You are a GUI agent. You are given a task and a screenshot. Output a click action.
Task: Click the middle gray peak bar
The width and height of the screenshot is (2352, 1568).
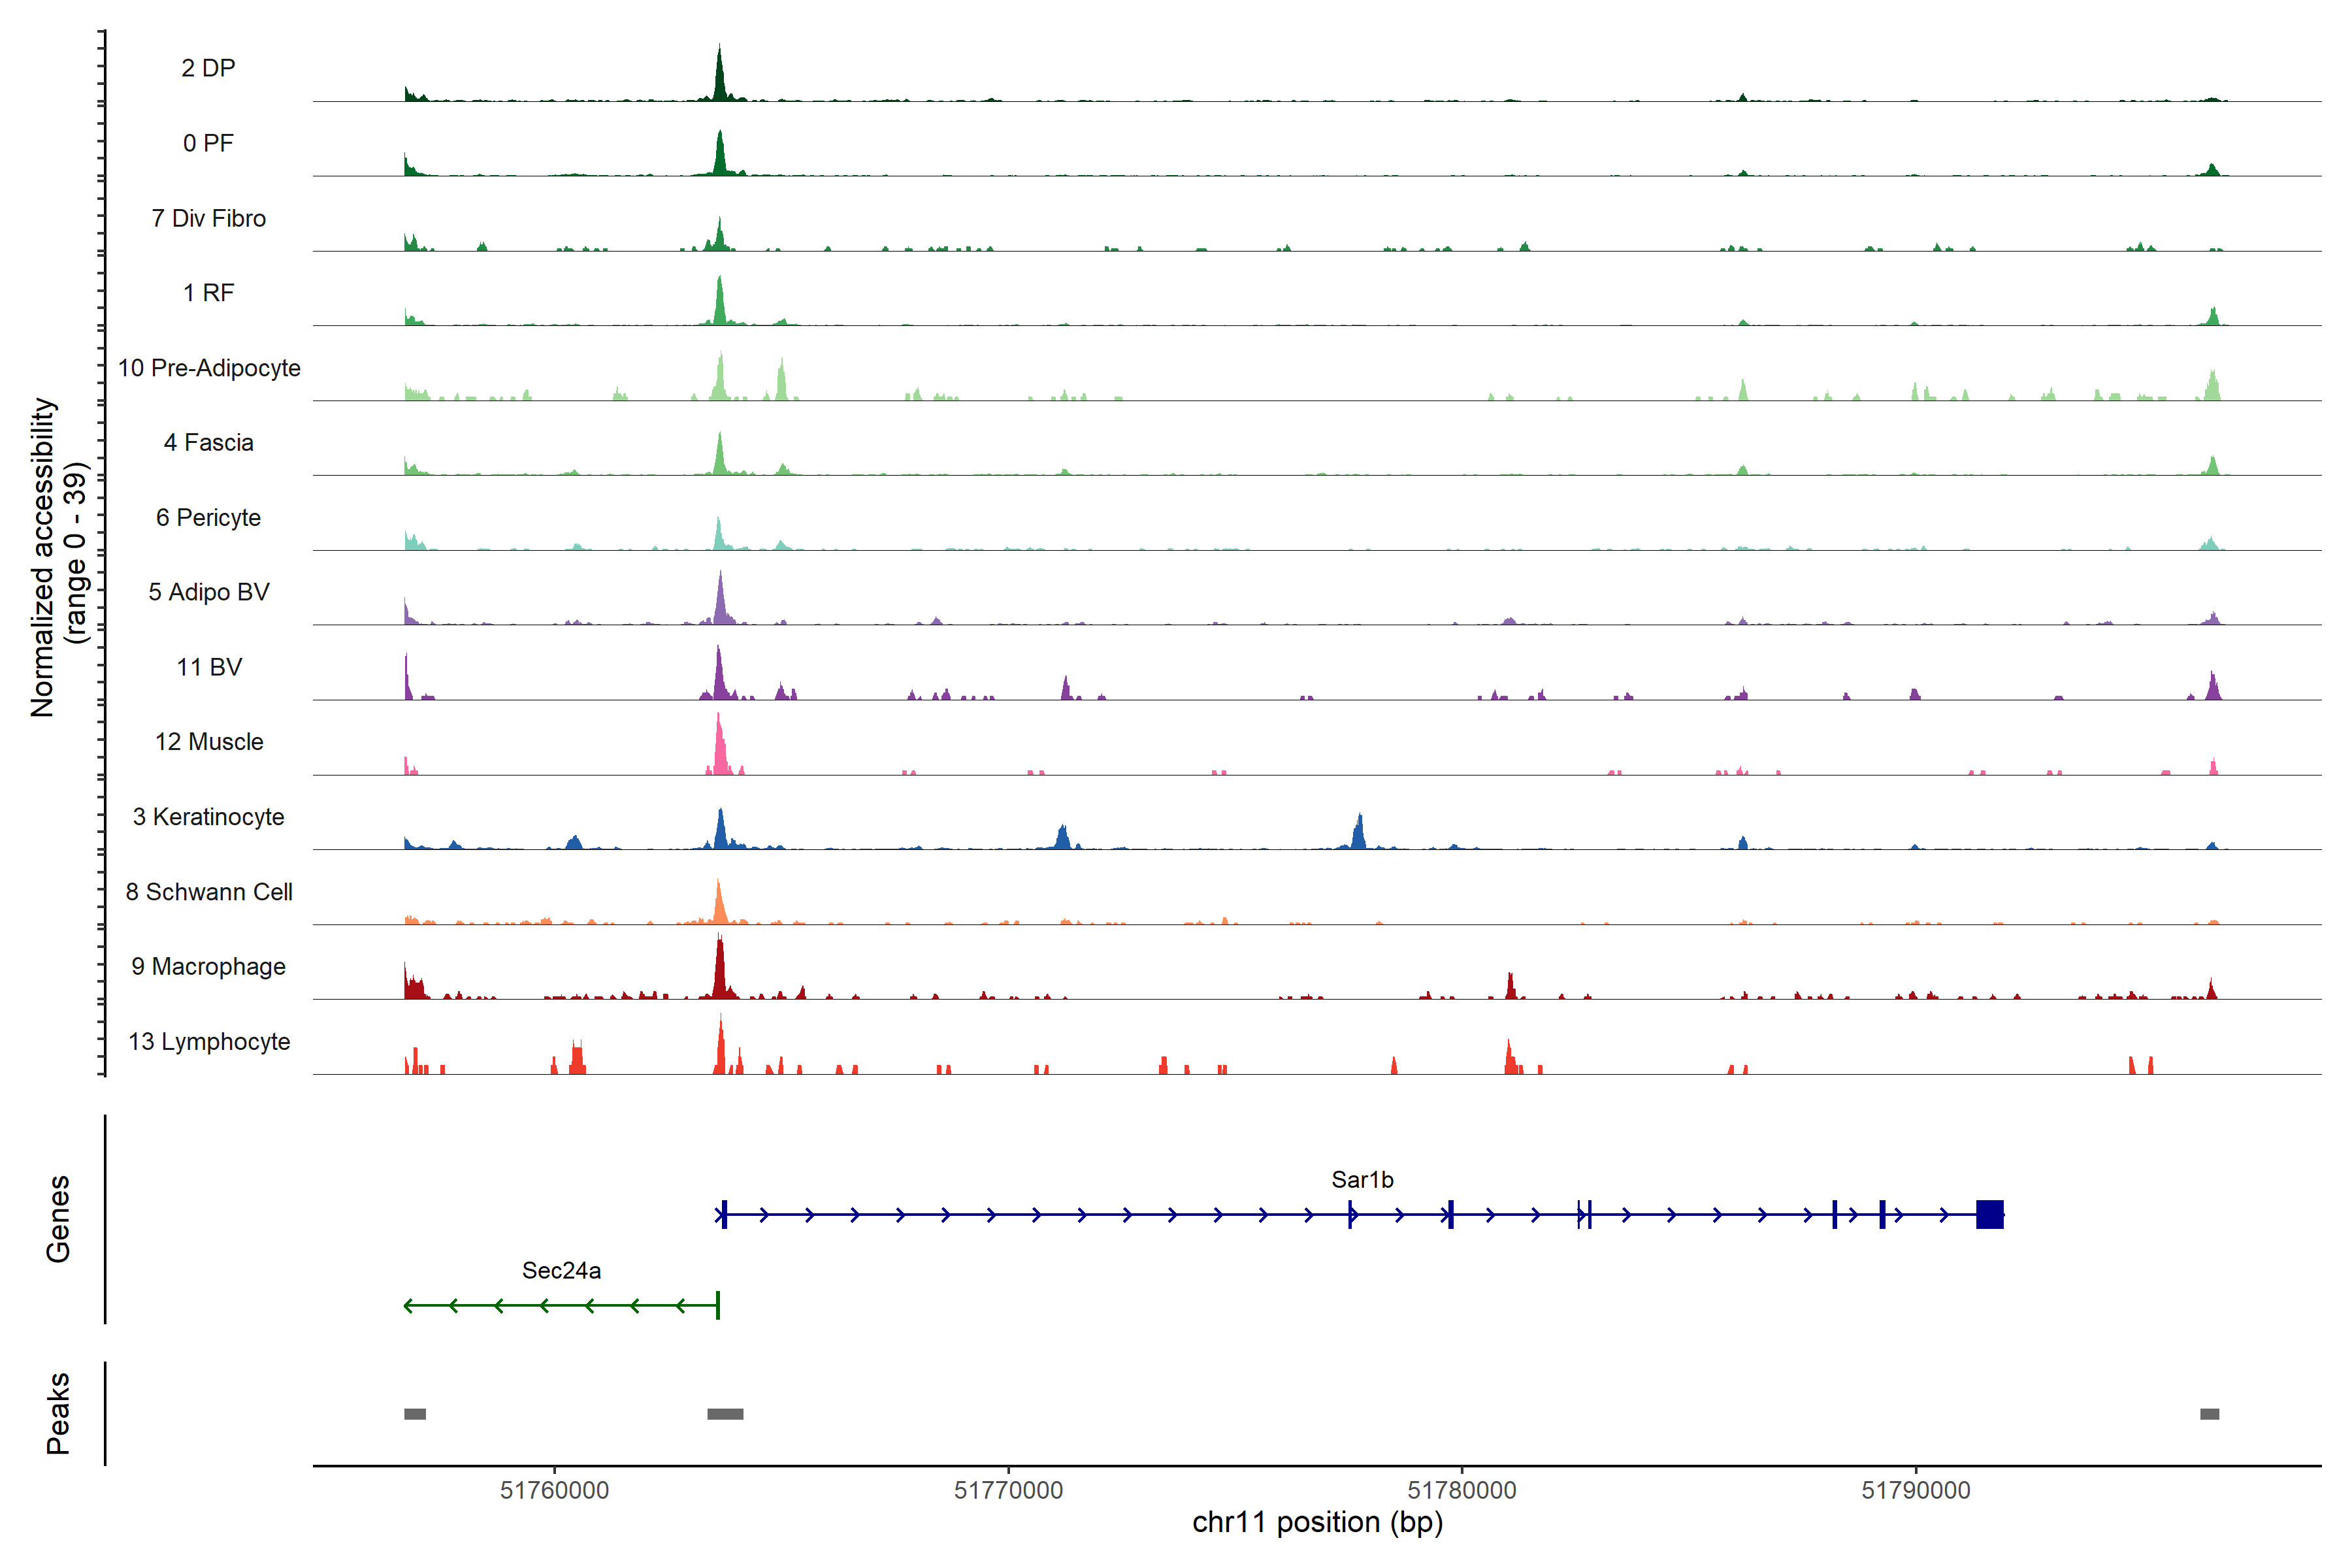[x=725, y=1413]
